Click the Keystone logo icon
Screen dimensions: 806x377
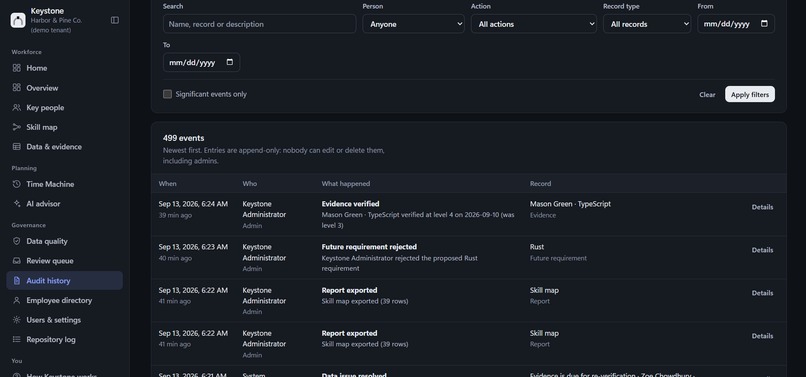point(18,20)
